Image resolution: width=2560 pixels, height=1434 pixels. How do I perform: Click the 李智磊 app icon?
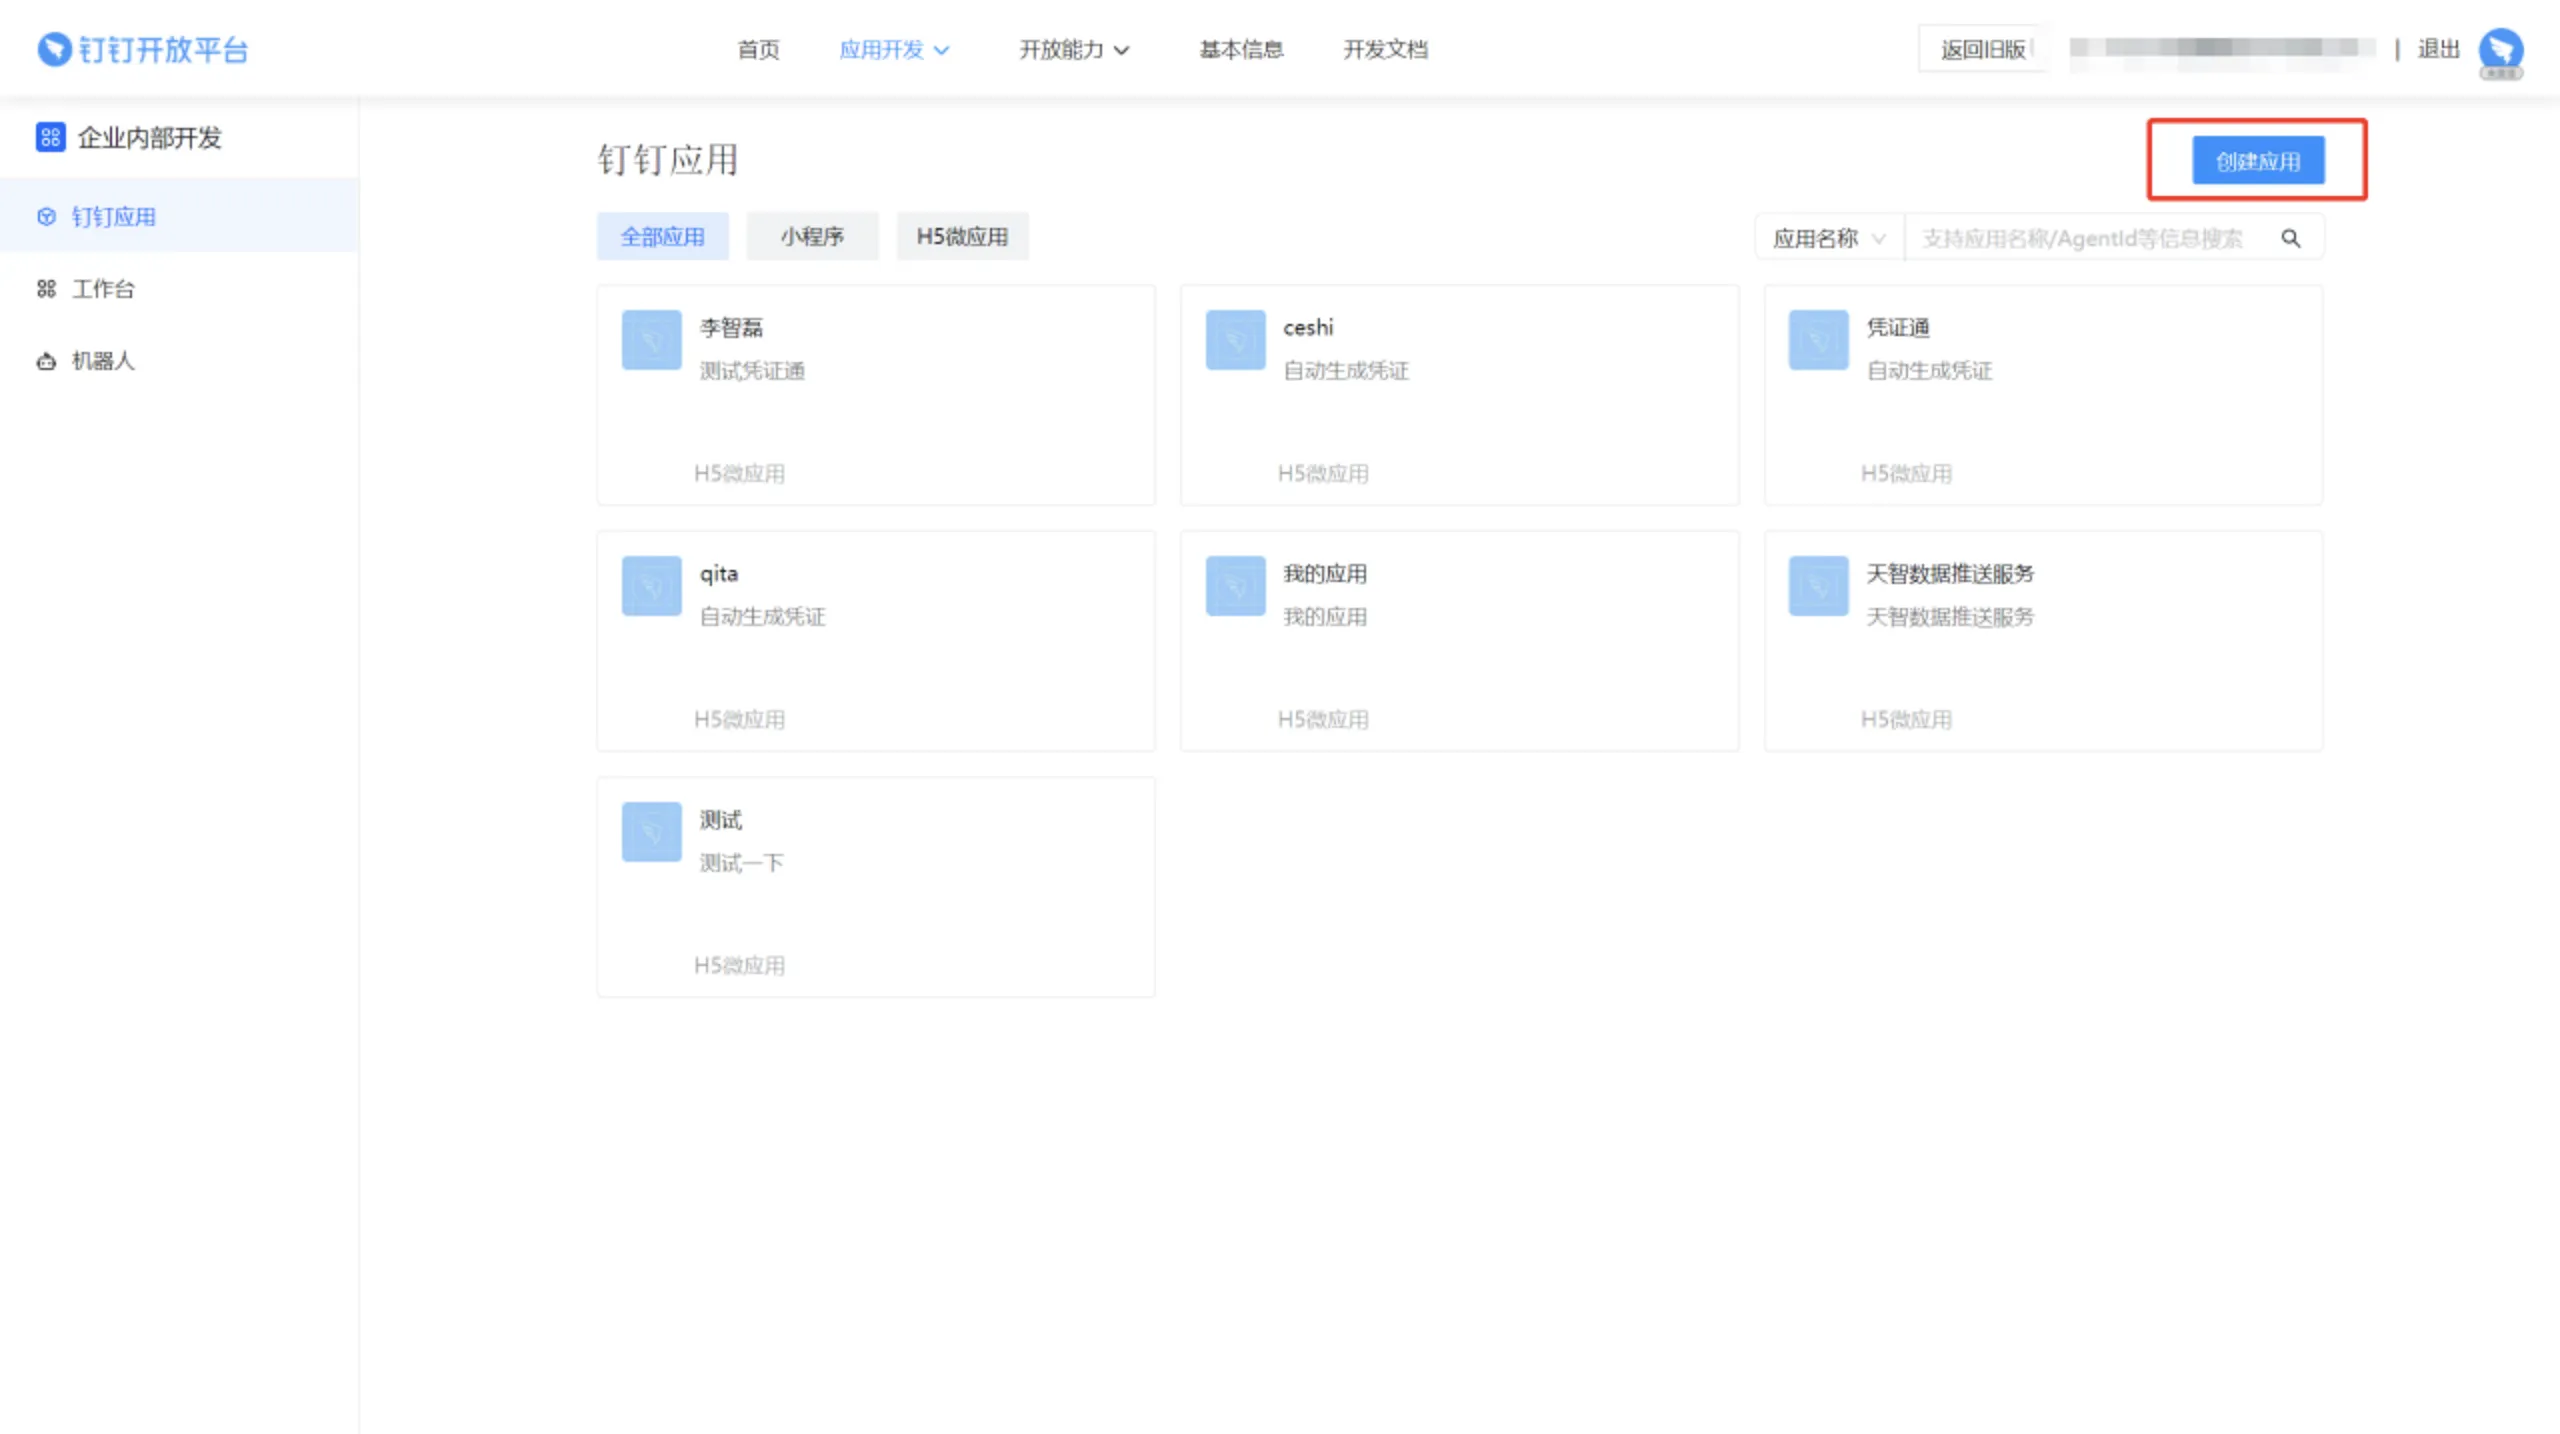(651, 340)
